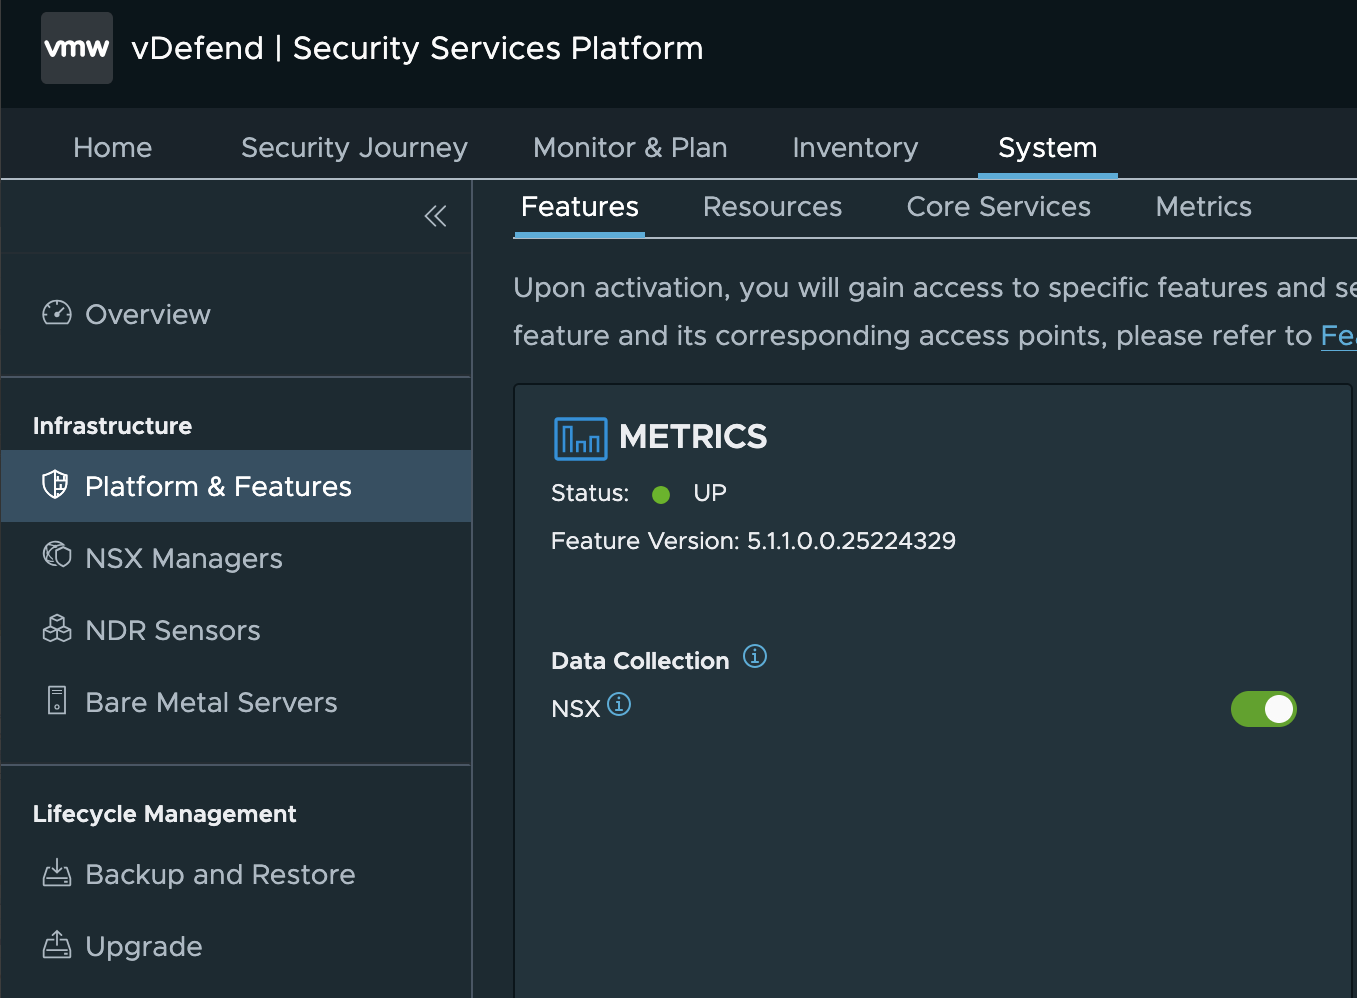Screen dimensions: 1357x998
Task: Disable the NSX data collection toggle
Action: coord(1263,709)
